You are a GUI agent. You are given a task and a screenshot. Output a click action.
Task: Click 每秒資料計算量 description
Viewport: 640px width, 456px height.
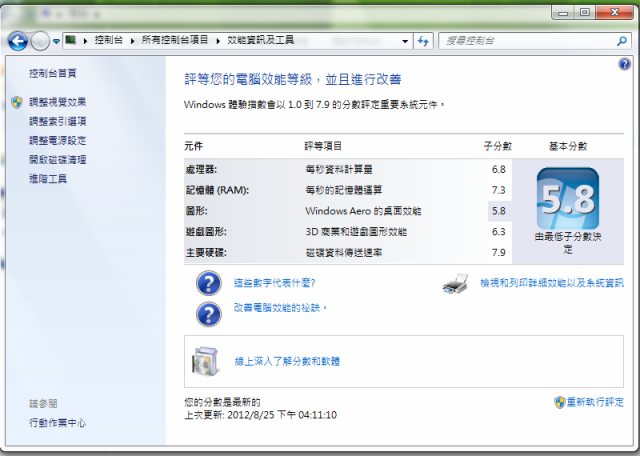point(339,169)
